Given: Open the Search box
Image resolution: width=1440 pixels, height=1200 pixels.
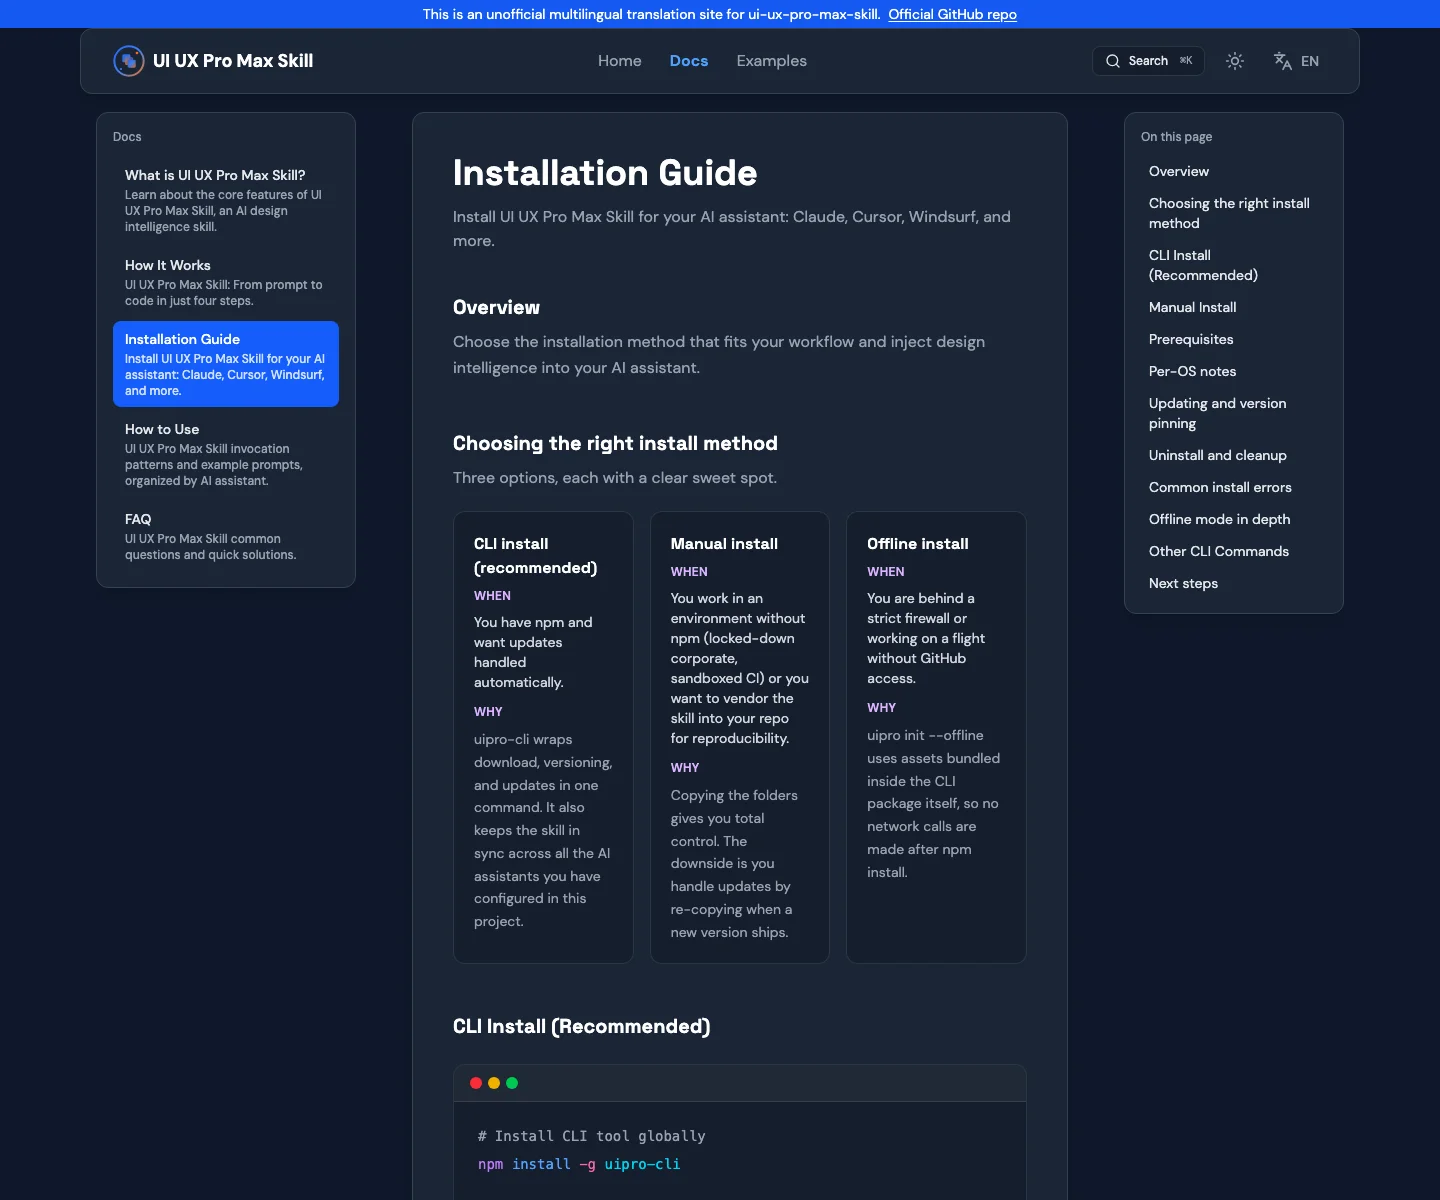Looking at the screenshot, I should 1148,61.
